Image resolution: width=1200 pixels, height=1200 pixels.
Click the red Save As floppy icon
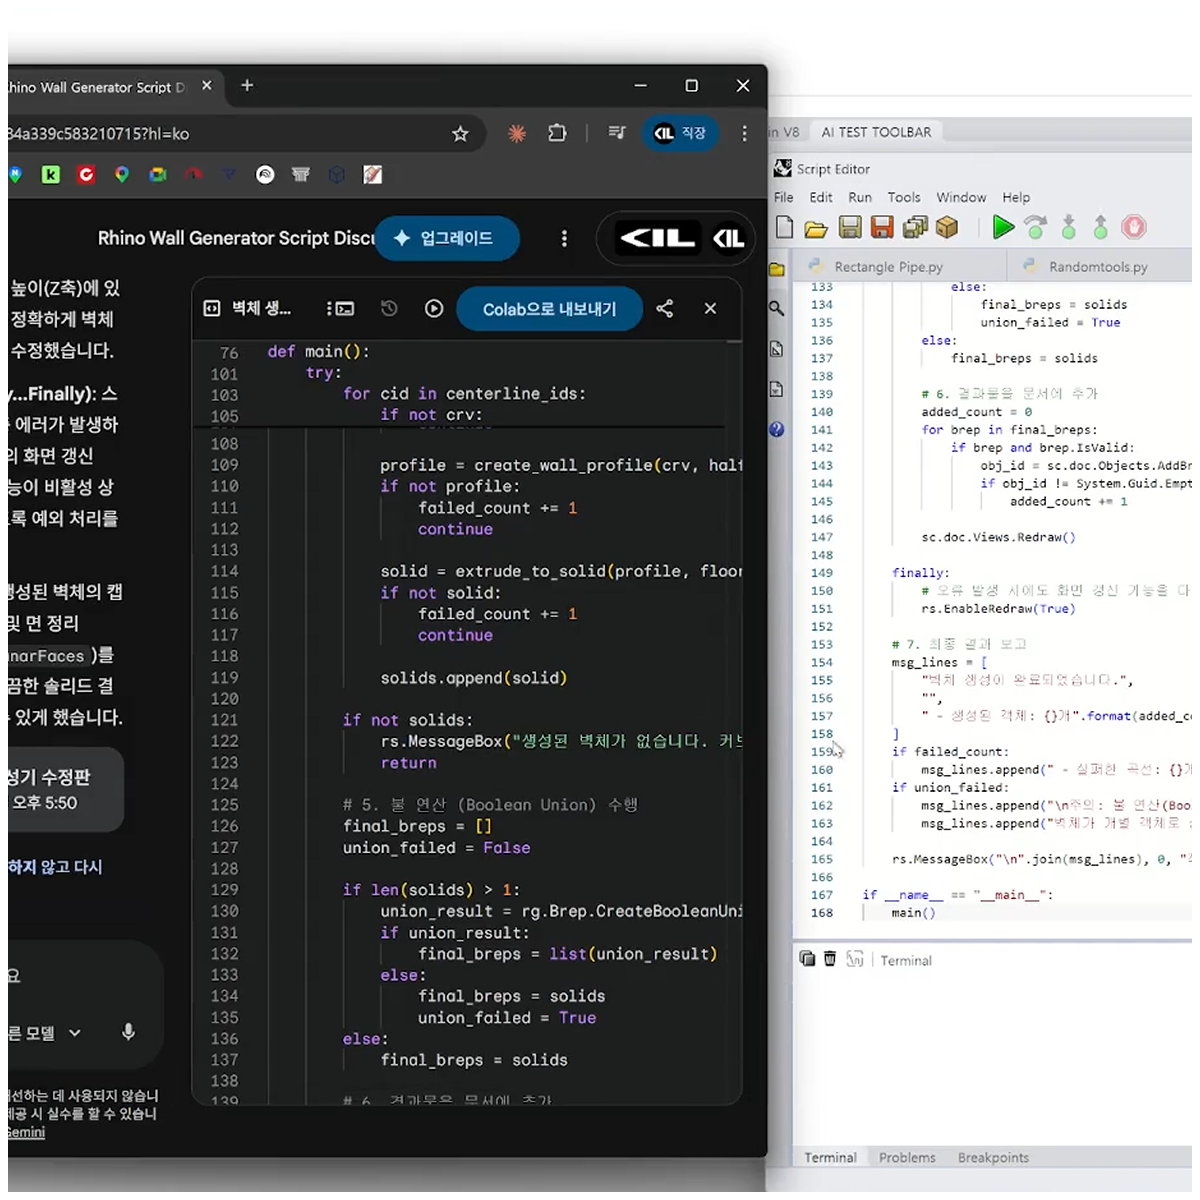coord(882,228)
